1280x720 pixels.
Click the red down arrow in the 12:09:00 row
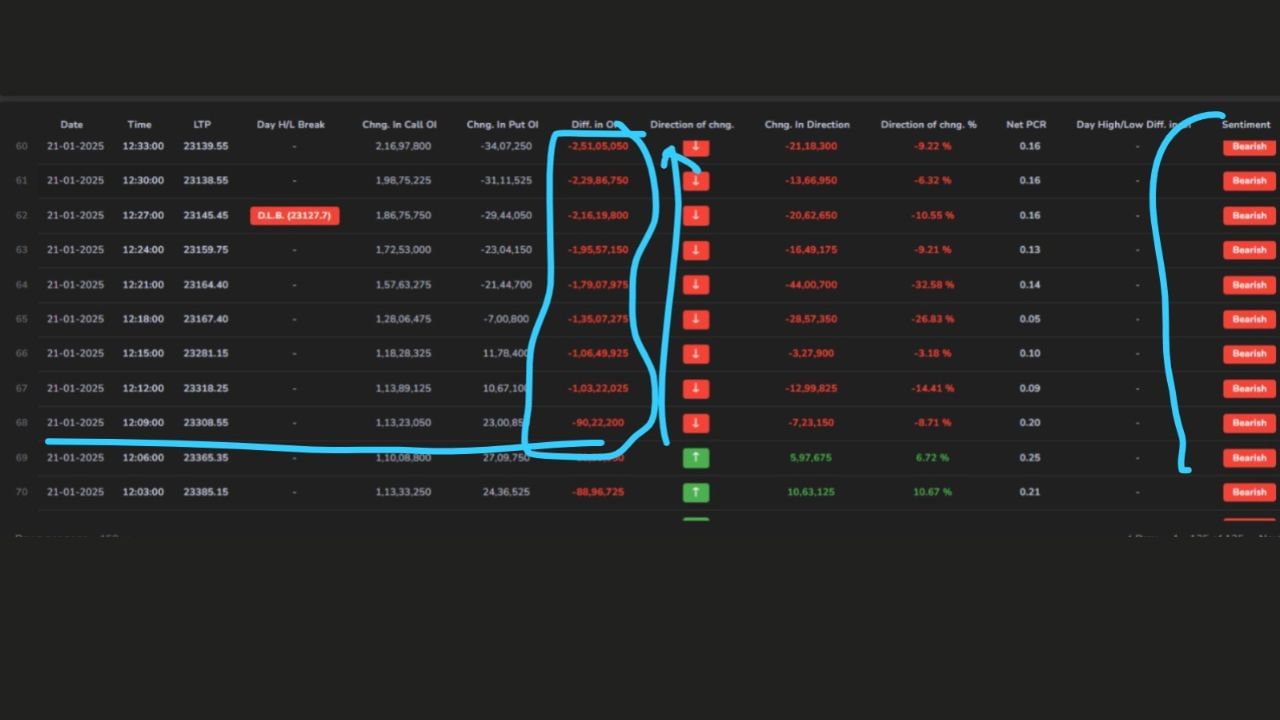(696, 423)
